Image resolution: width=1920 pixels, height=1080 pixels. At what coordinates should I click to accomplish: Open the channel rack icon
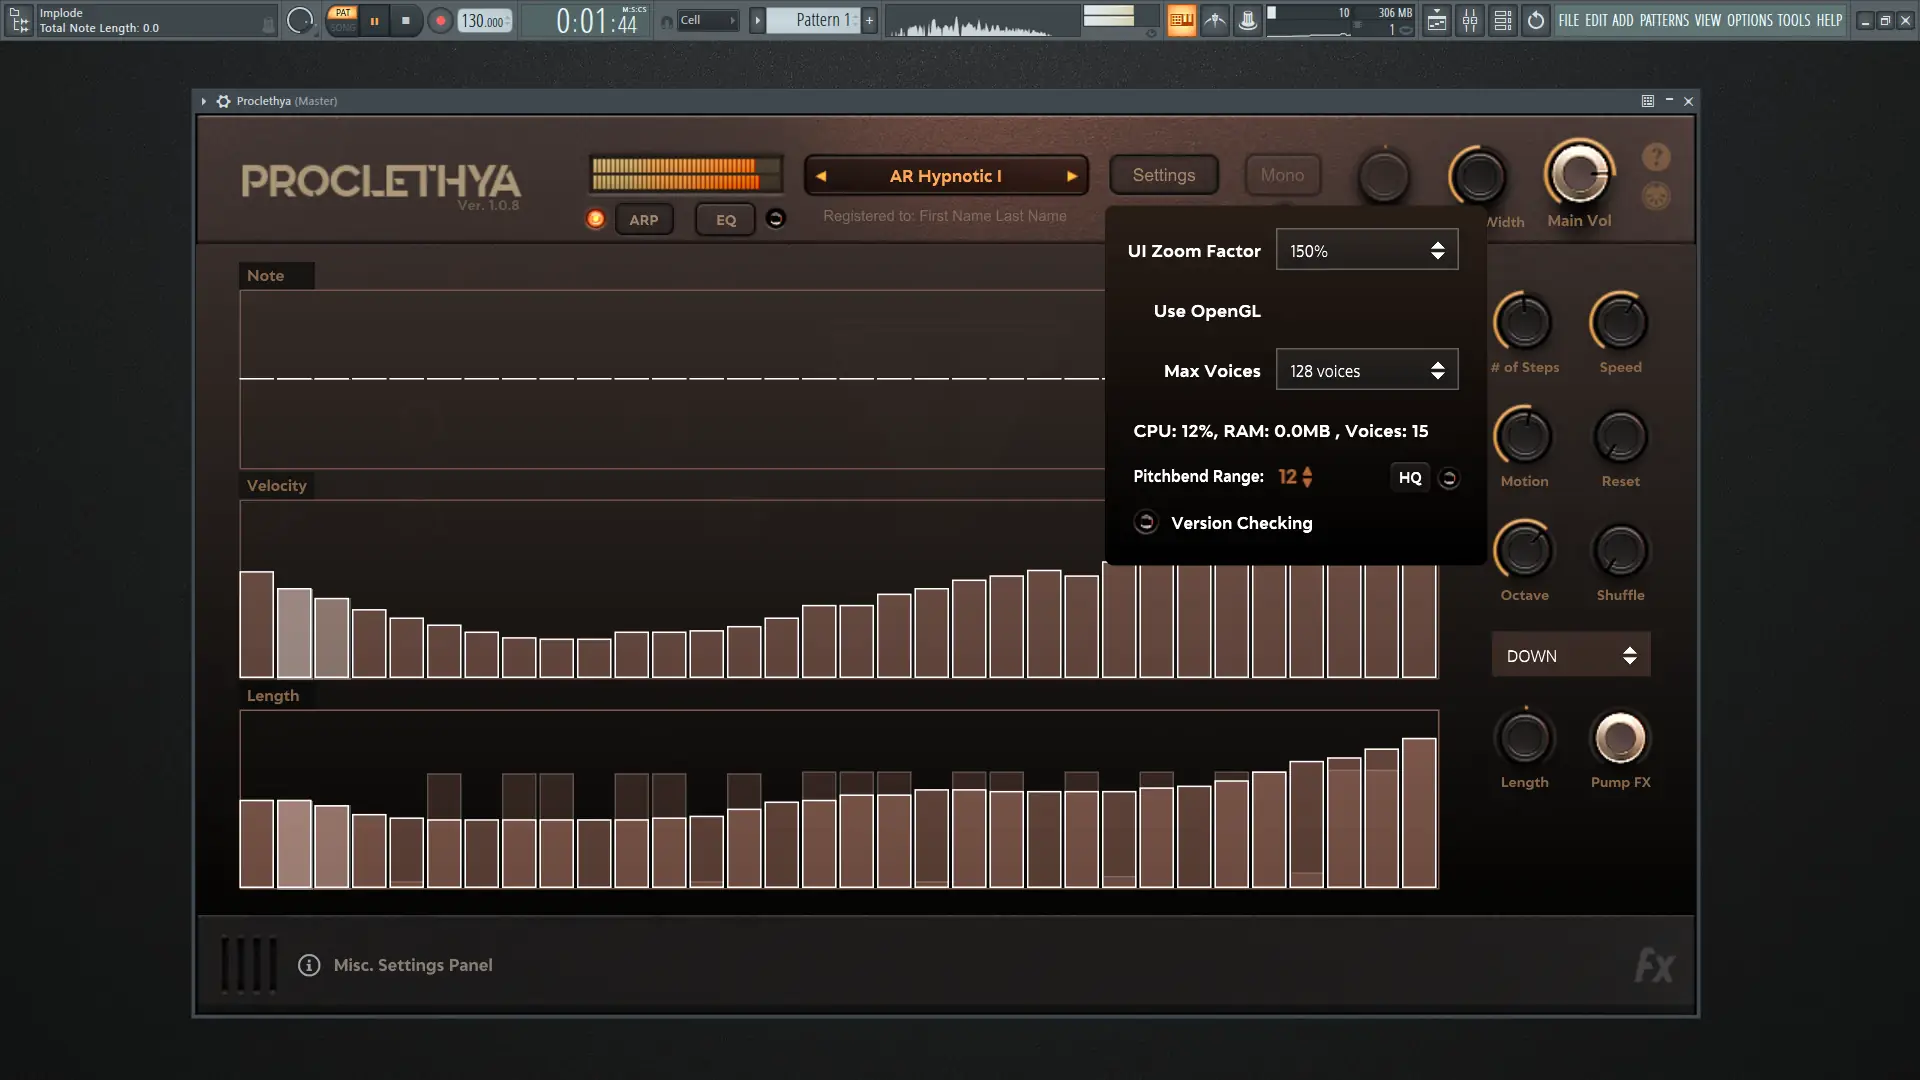pos(1502,20)
